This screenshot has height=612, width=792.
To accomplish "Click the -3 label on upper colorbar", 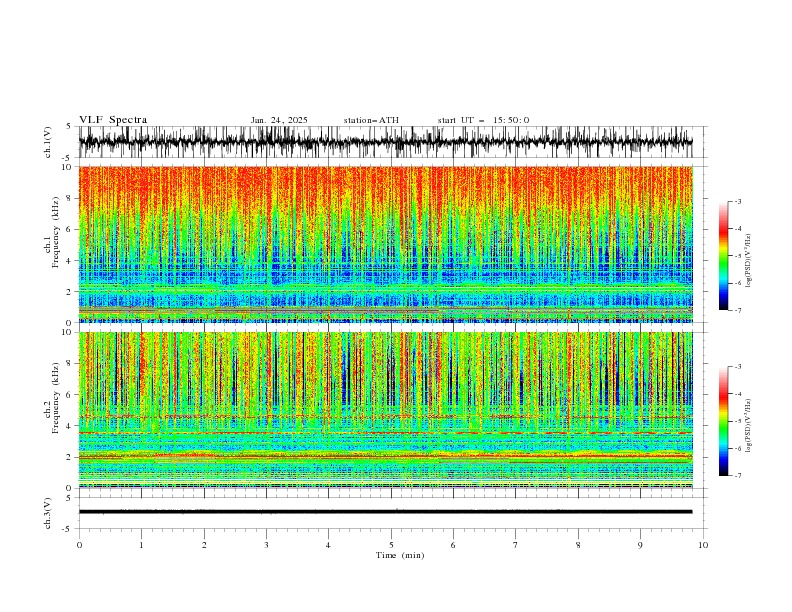I will [x=738, y=201].
